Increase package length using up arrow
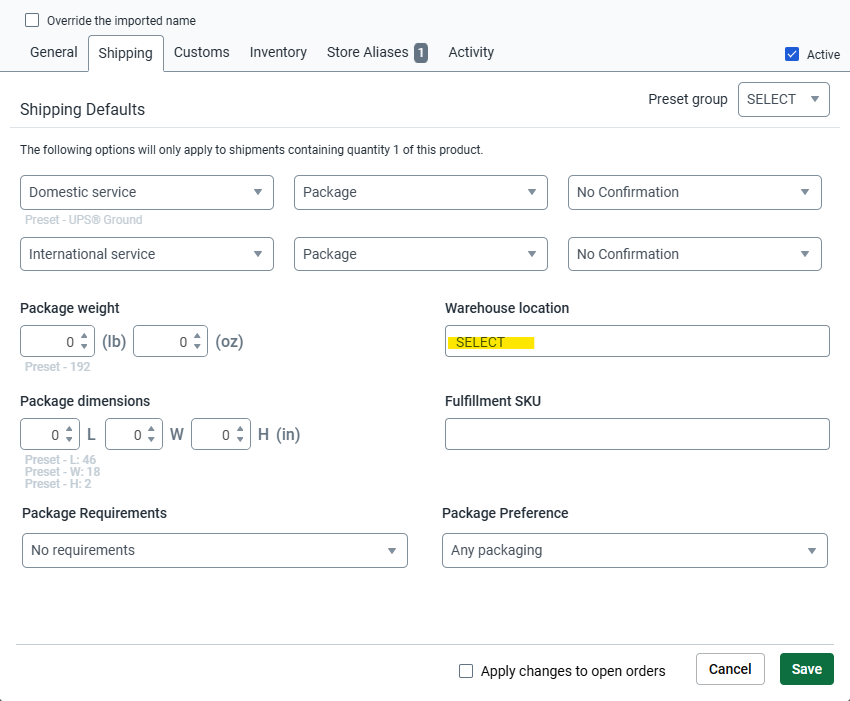The height and width of the screenshot is (701, 850). [68, 430]
